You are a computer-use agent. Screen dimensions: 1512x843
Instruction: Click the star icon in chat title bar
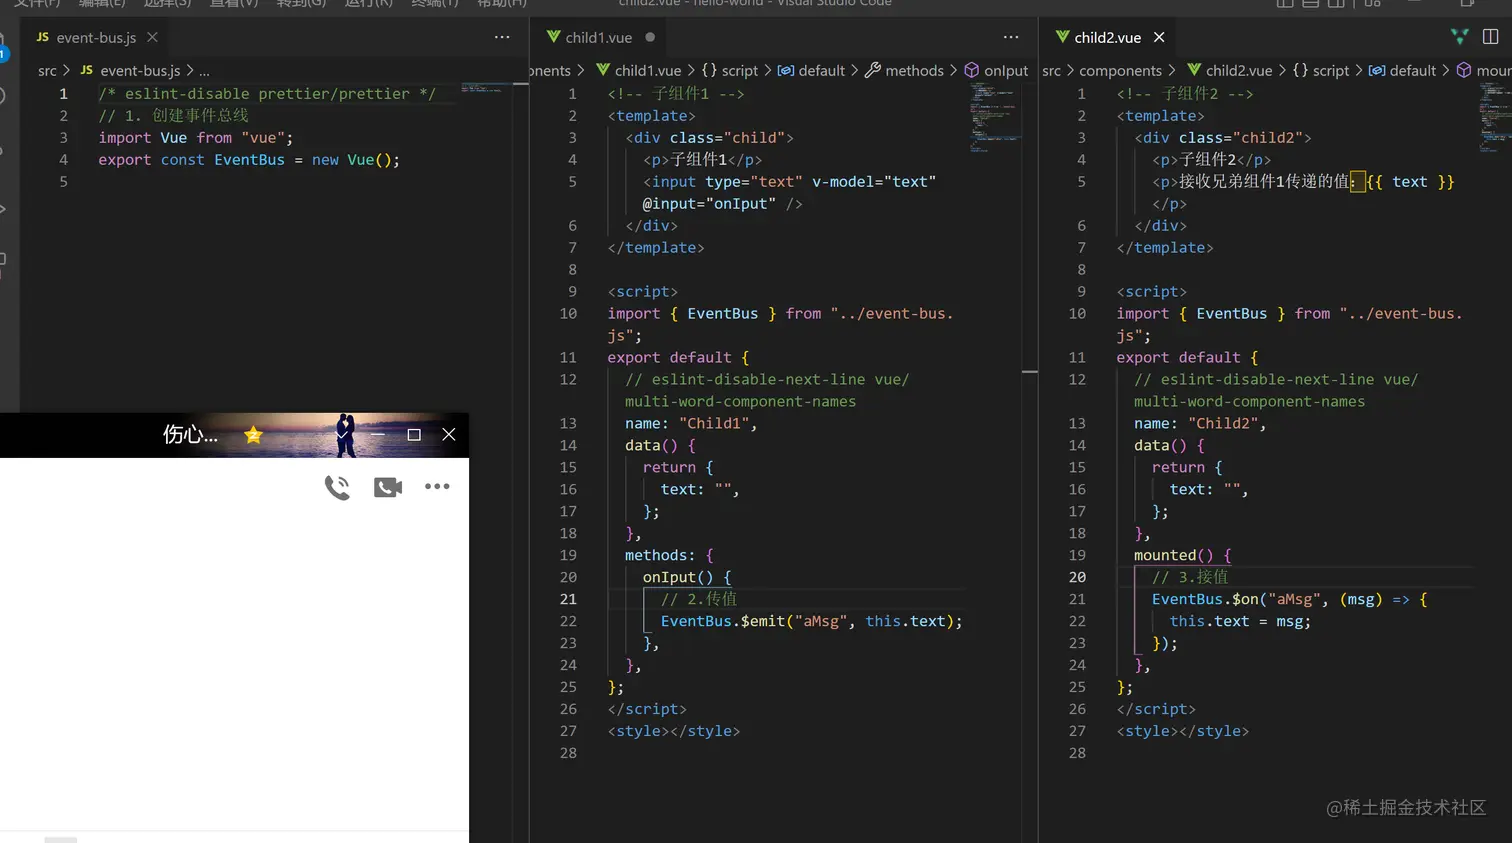(253, 435)
